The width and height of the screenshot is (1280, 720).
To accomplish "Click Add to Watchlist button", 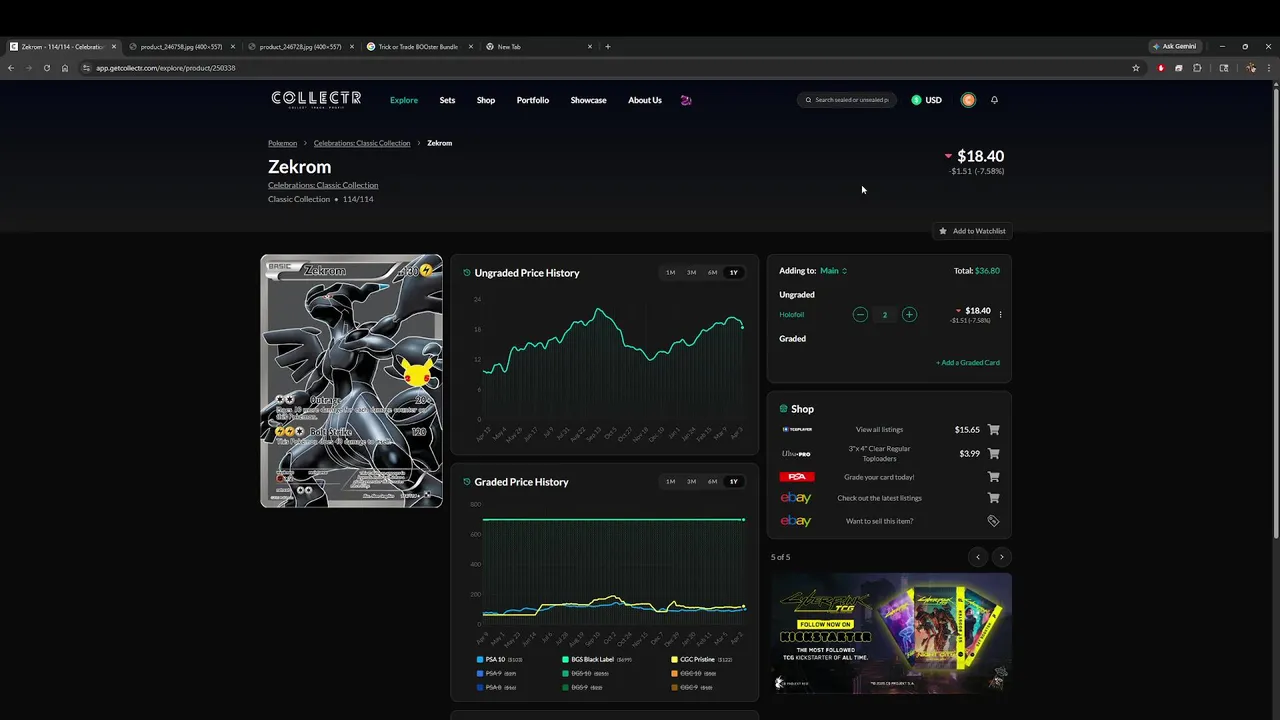I will click(972, 231).
